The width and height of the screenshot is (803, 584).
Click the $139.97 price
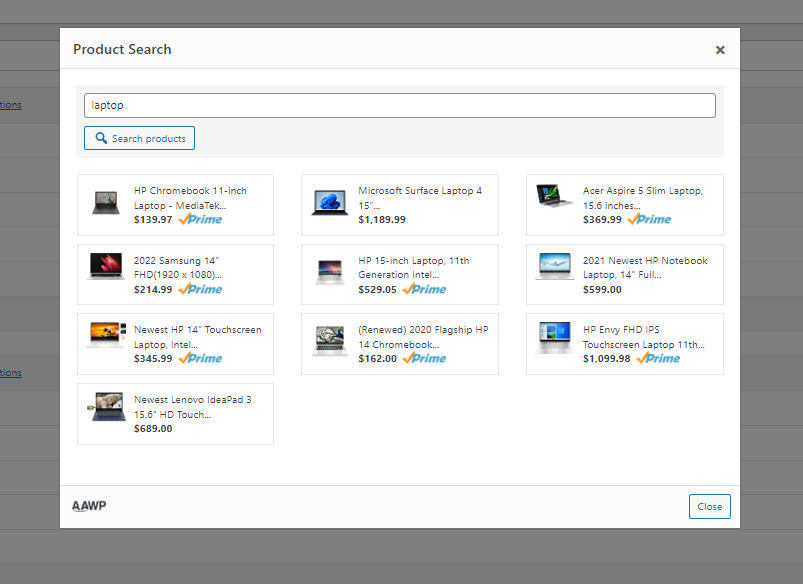click(153, 220)
